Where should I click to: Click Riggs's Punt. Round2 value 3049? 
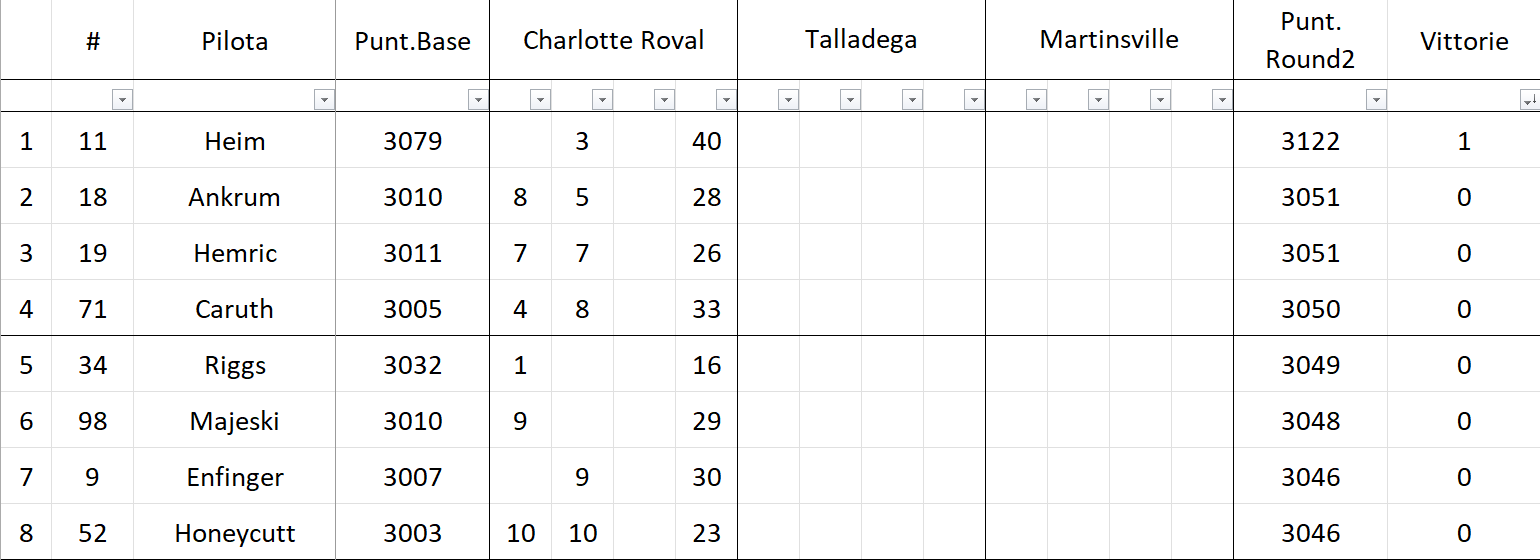(x=1310, y=365)
